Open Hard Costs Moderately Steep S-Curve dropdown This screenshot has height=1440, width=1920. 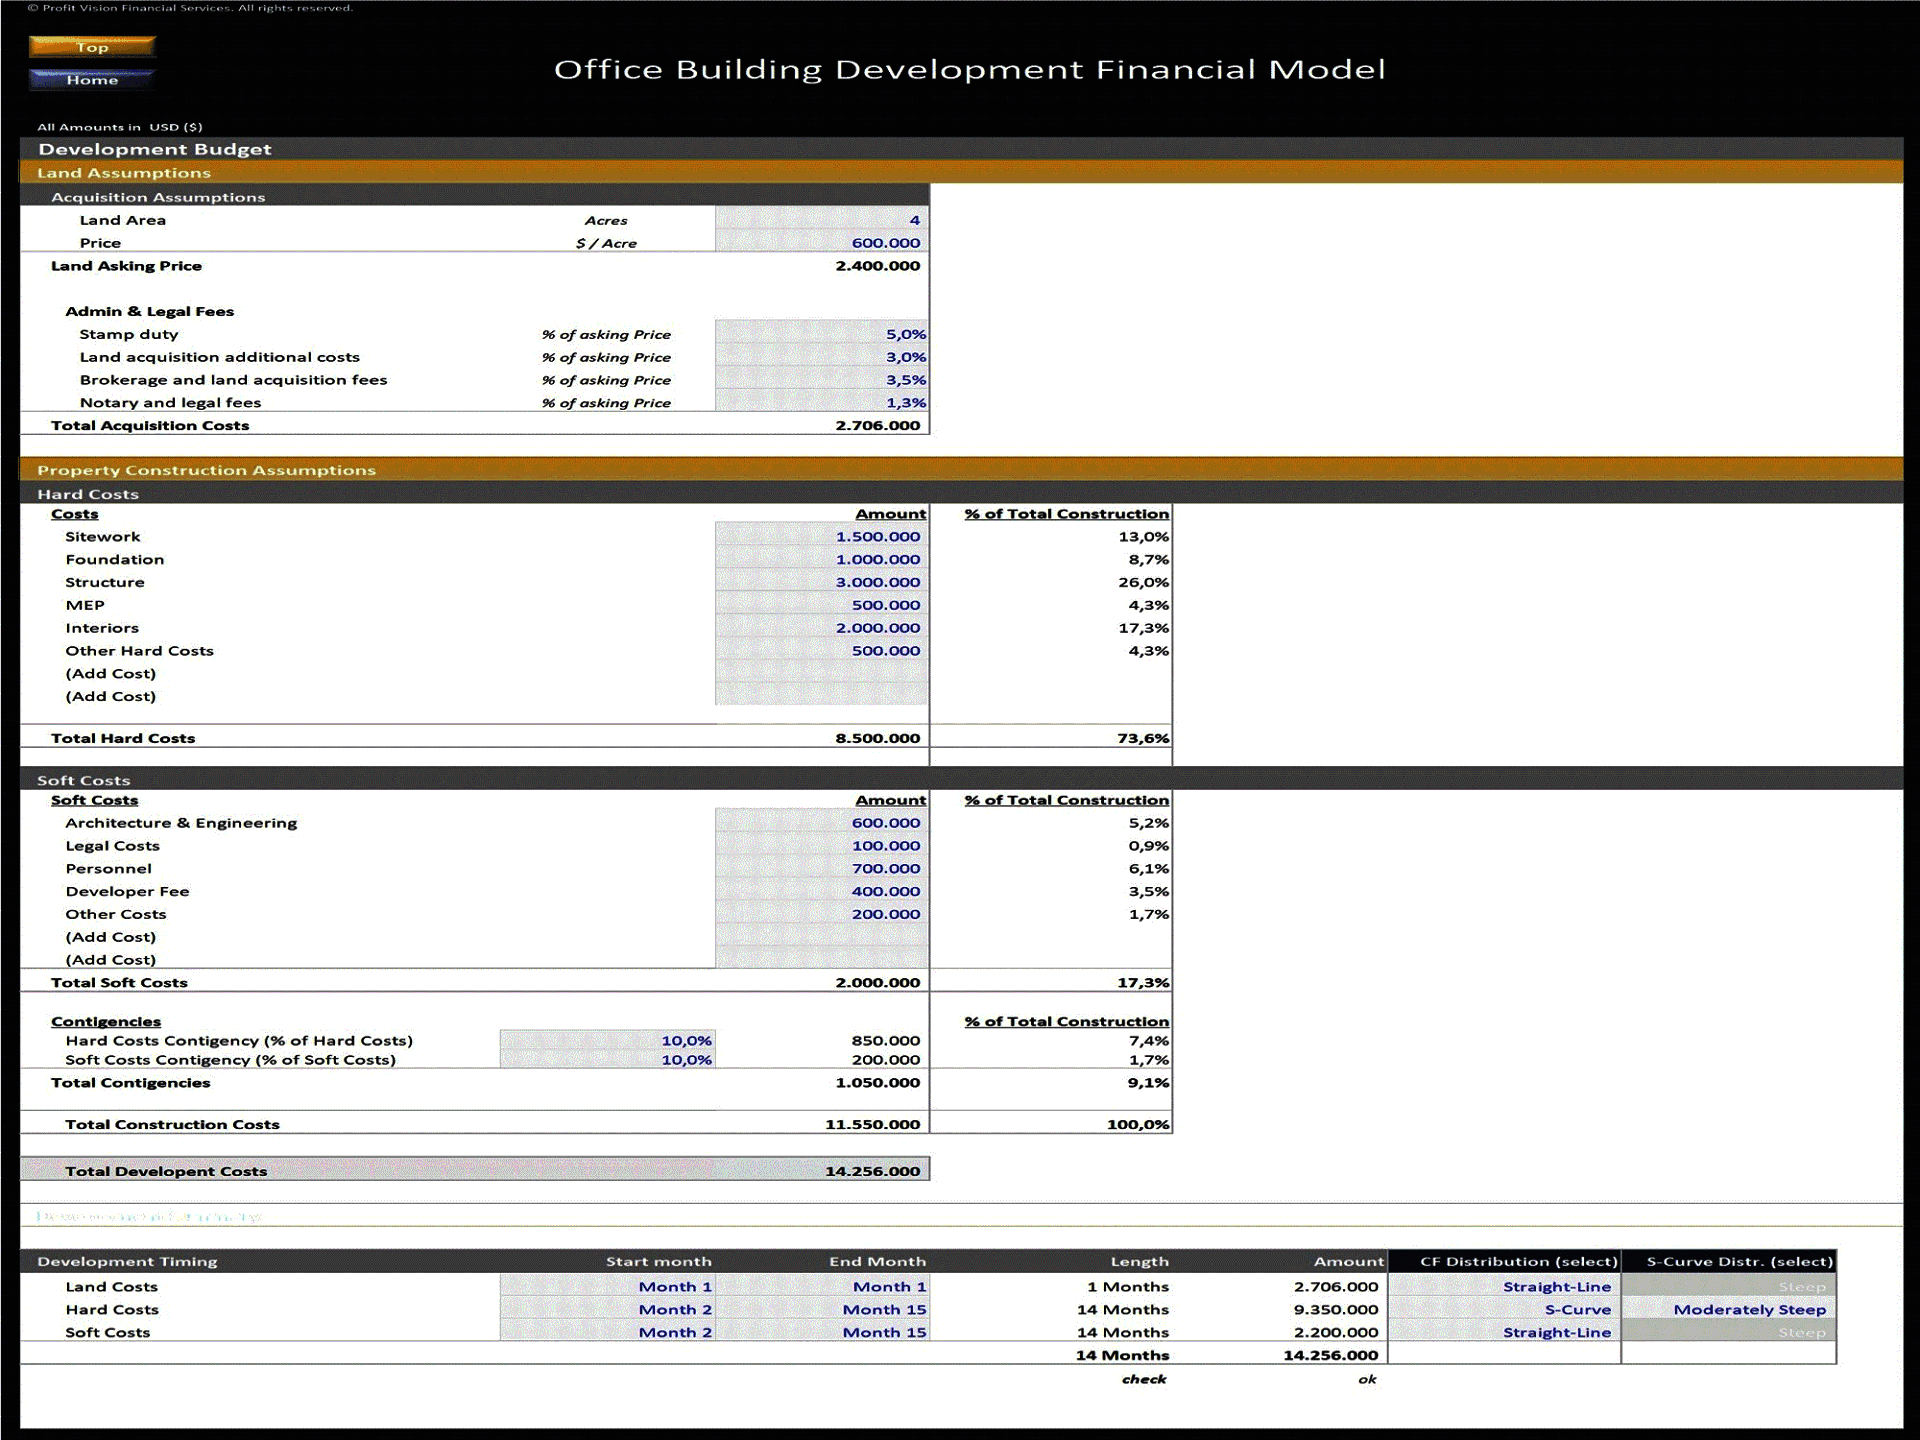click(1729, 1310)
